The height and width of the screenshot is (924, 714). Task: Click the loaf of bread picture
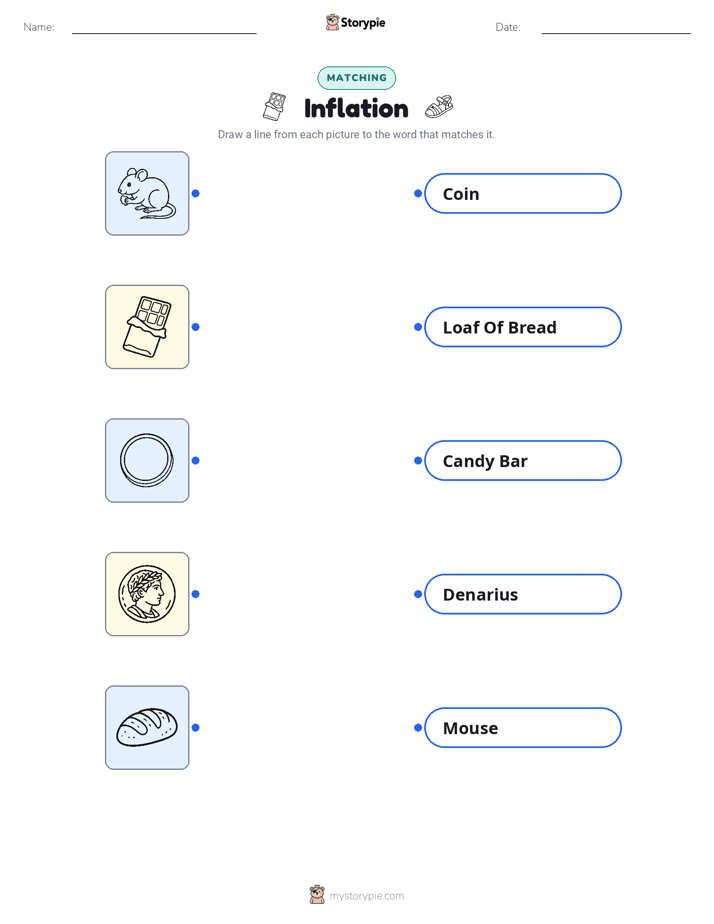coord(147,728)
